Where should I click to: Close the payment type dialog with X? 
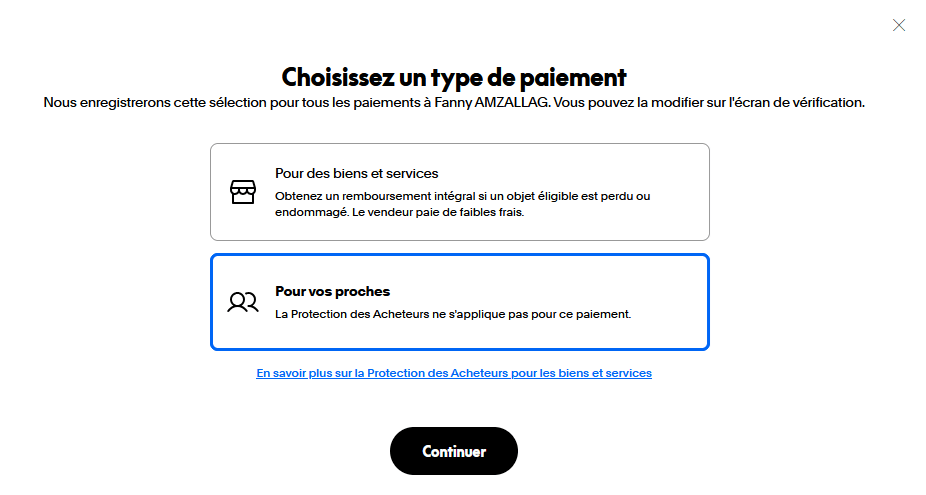(x=899, y=25)
